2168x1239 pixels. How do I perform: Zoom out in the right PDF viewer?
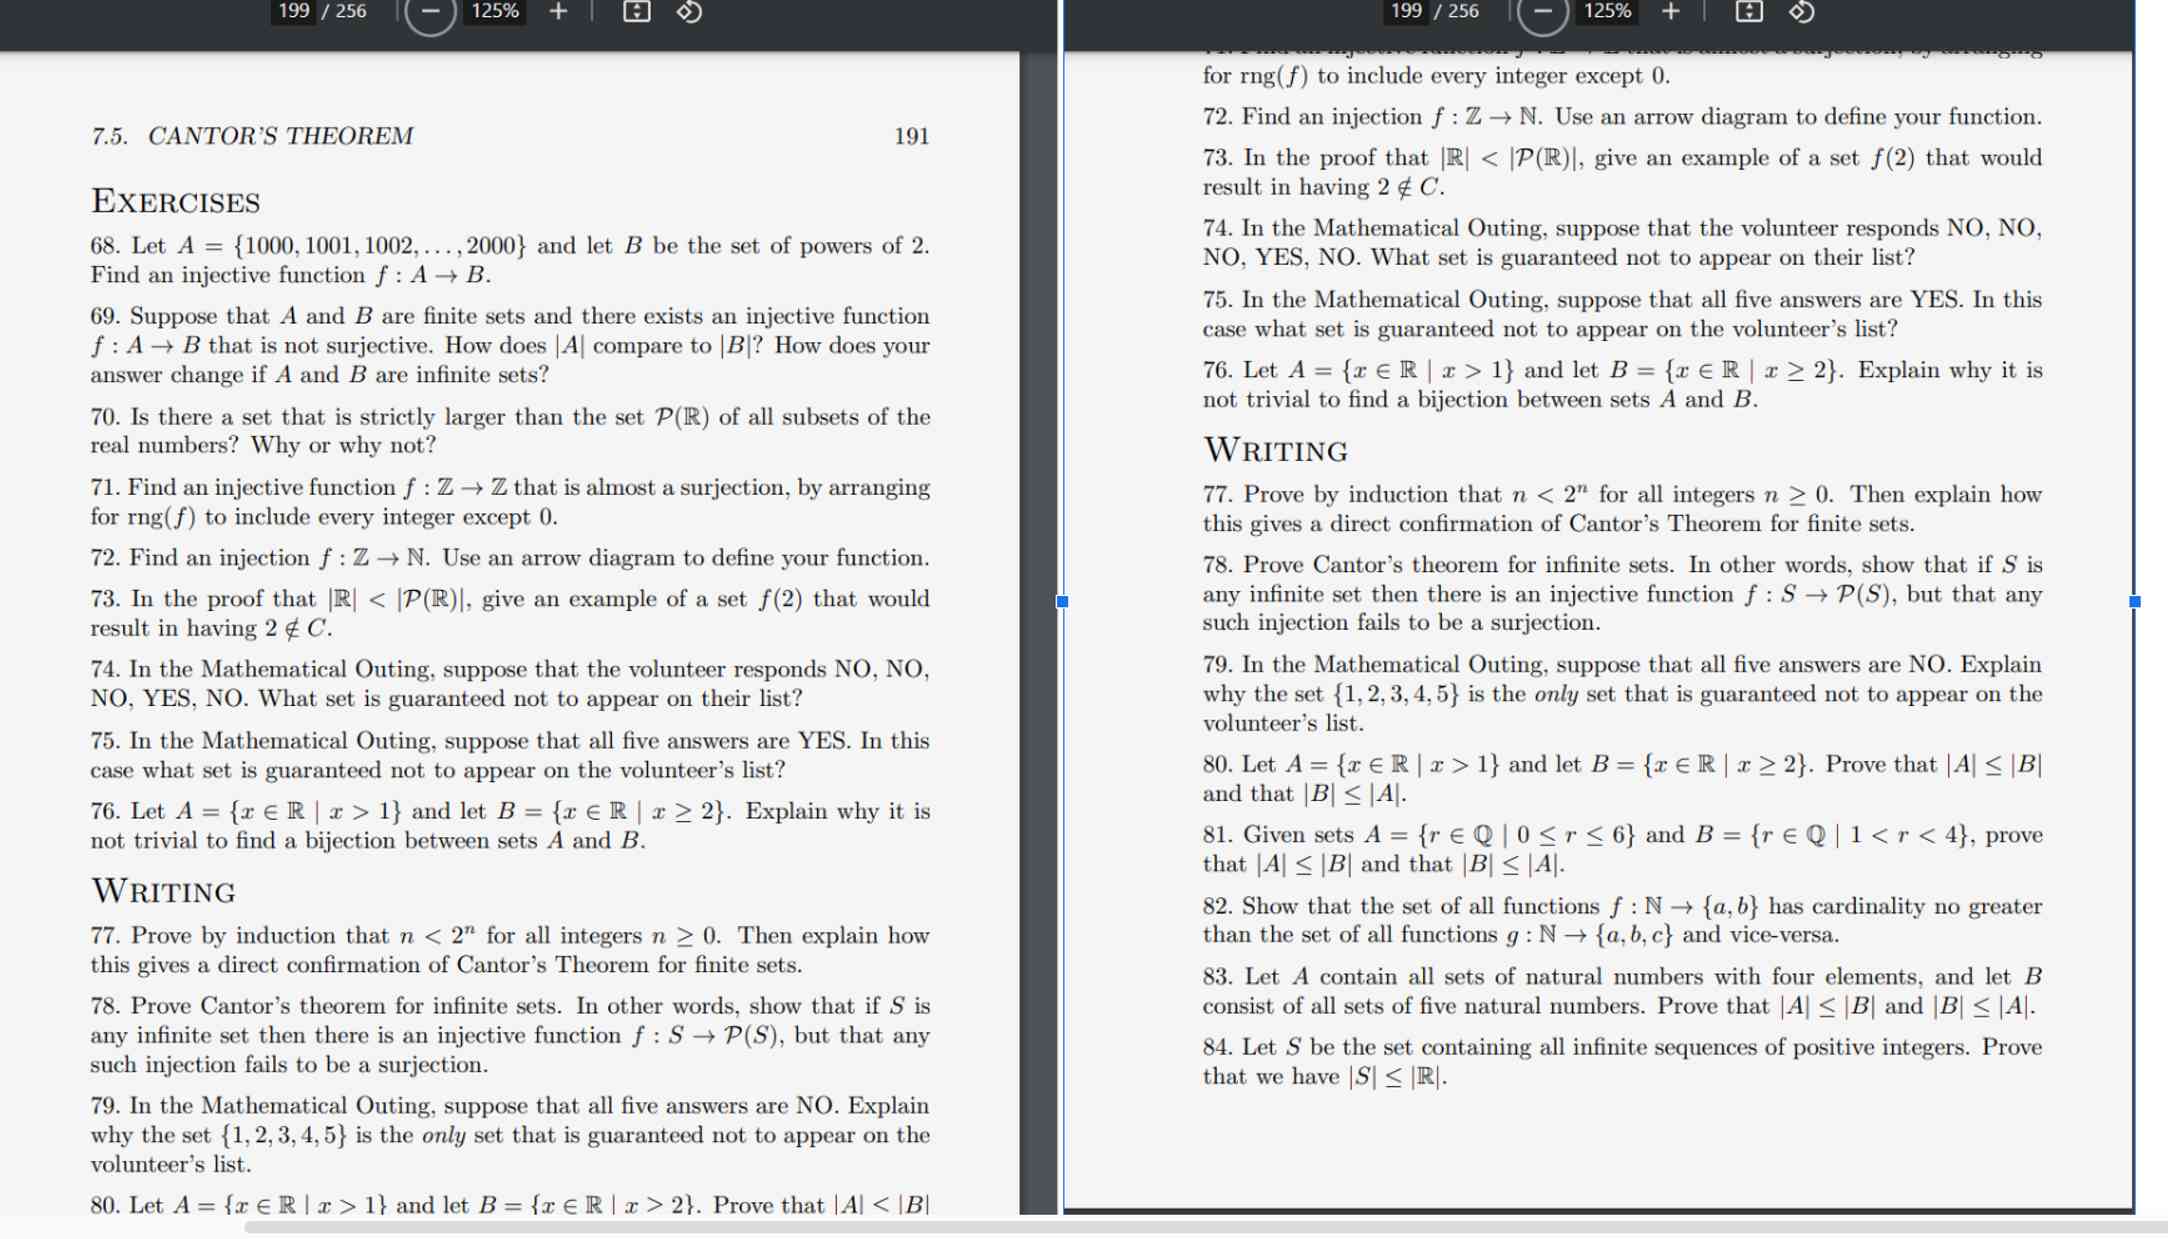tap(1543, 12)
